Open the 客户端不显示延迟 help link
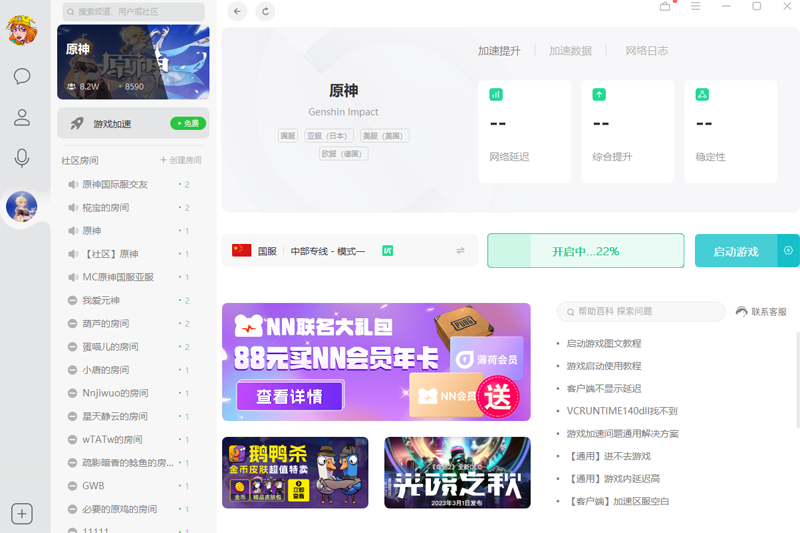The height and width of the screenshot is (533, 800). pos(604,388)
